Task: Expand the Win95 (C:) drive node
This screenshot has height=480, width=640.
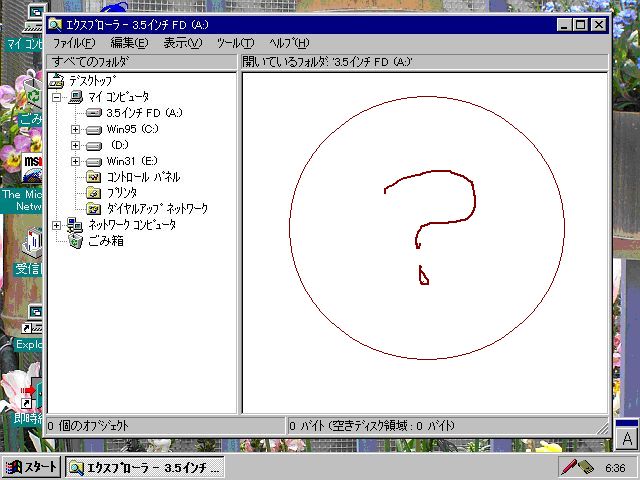Action: pyautogui.click(x=75, y=129)
